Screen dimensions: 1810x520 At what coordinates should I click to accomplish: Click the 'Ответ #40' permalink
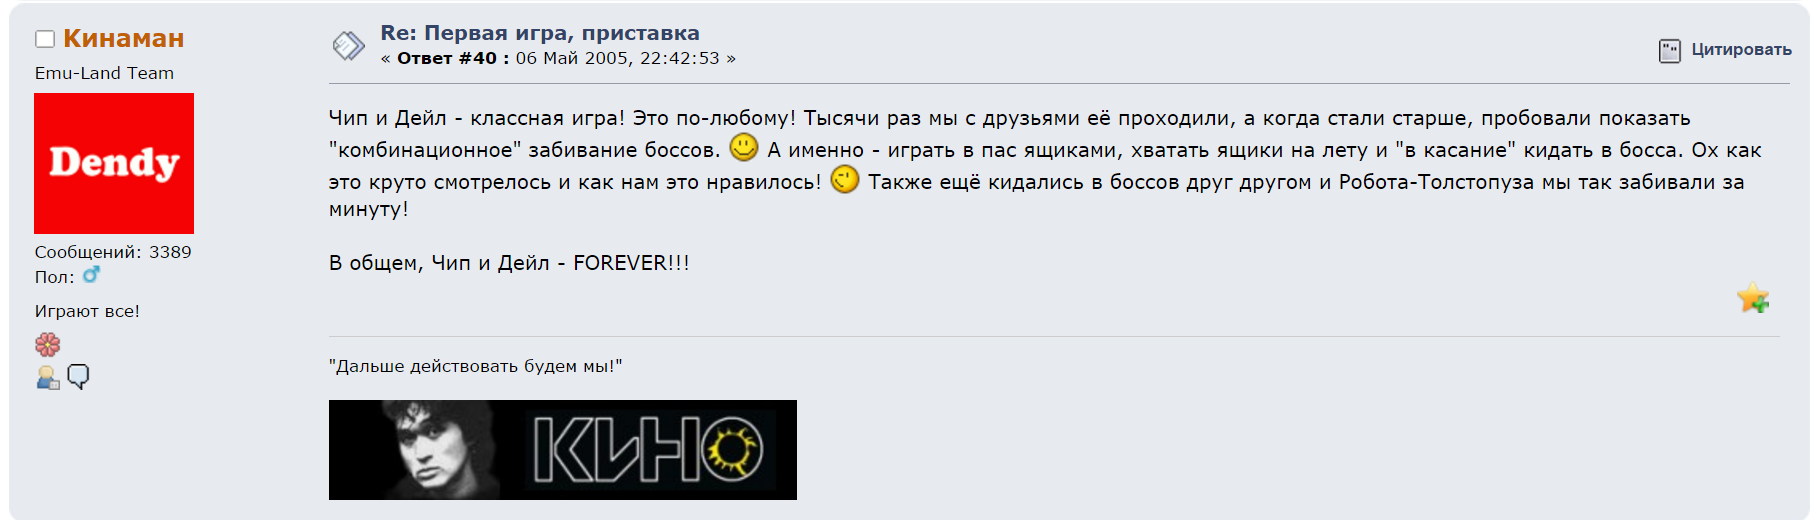click(x=453, y=58)
